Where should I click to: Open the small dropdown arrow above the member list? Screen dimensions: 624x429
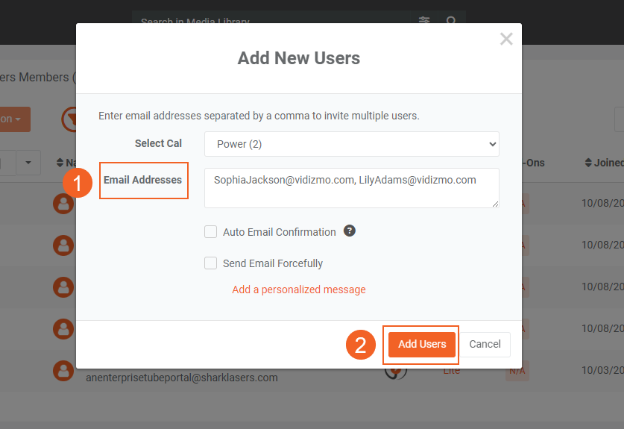click(28, 162)
